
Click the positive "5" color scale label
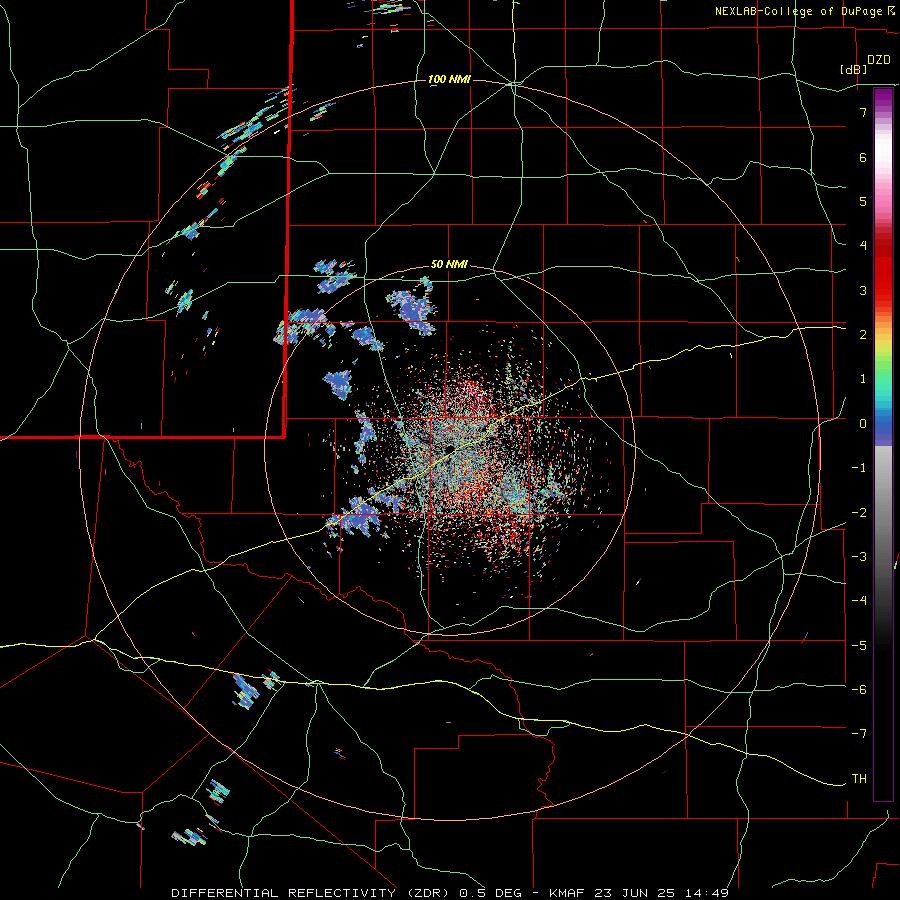(863, 201)
